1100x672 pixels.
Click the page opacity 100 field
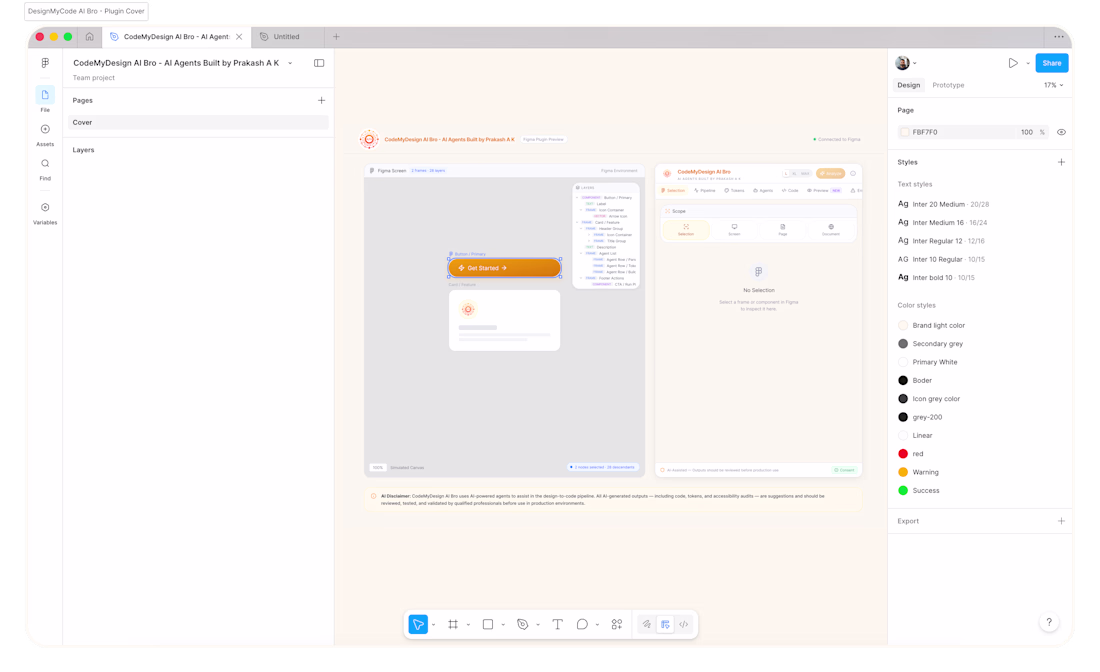click(x=1027, y=132)
